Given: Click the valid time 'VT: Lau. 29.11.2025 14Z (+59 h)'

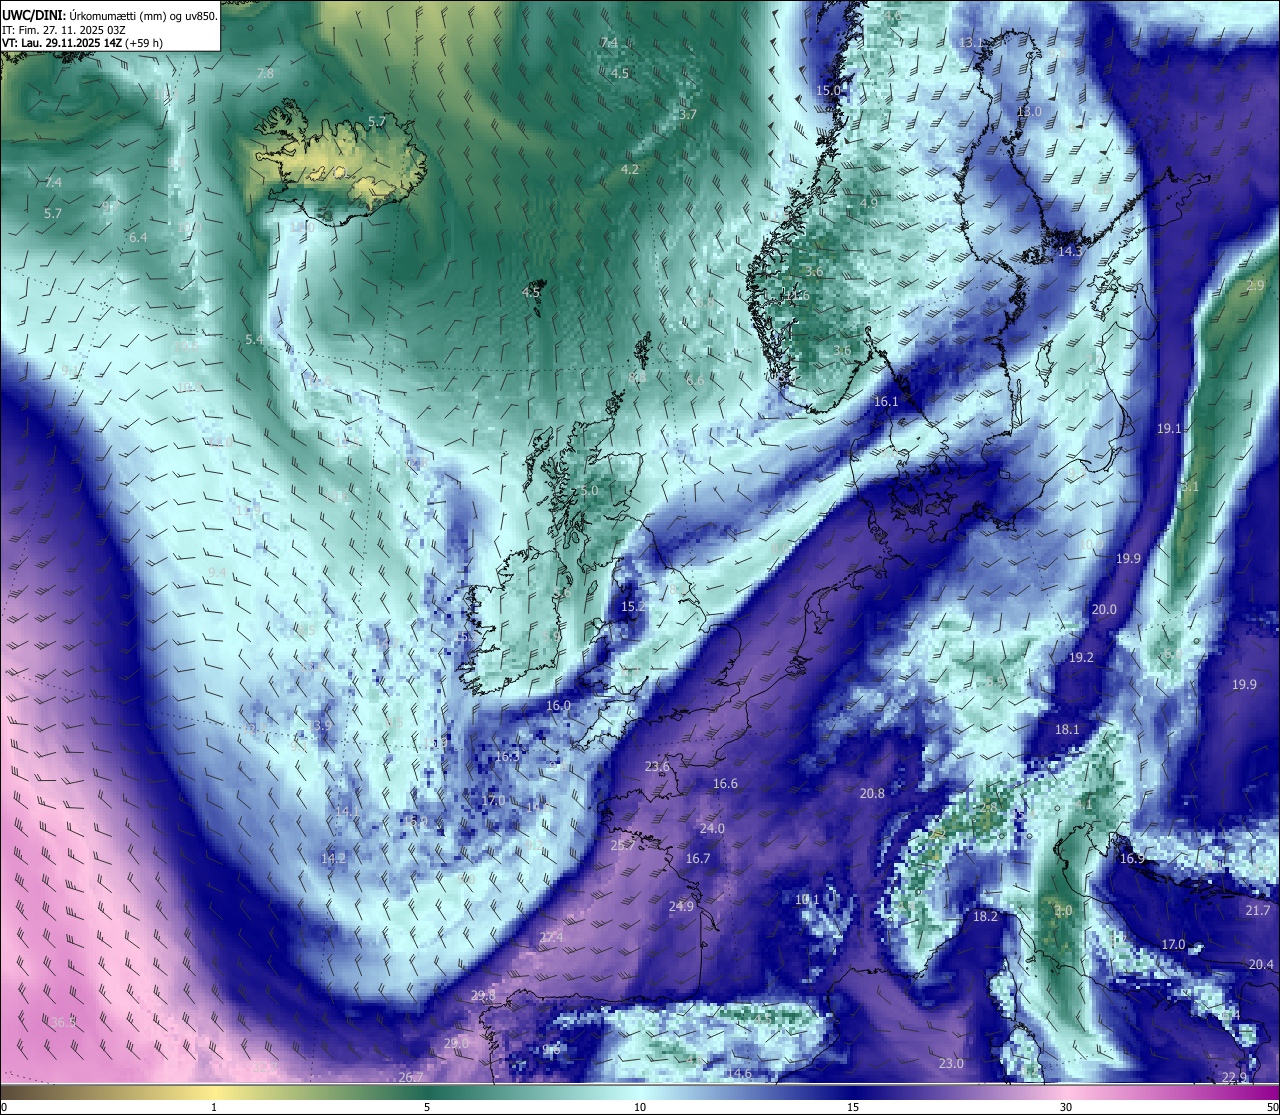Looking at the screenshot, I should pos(82,43).
